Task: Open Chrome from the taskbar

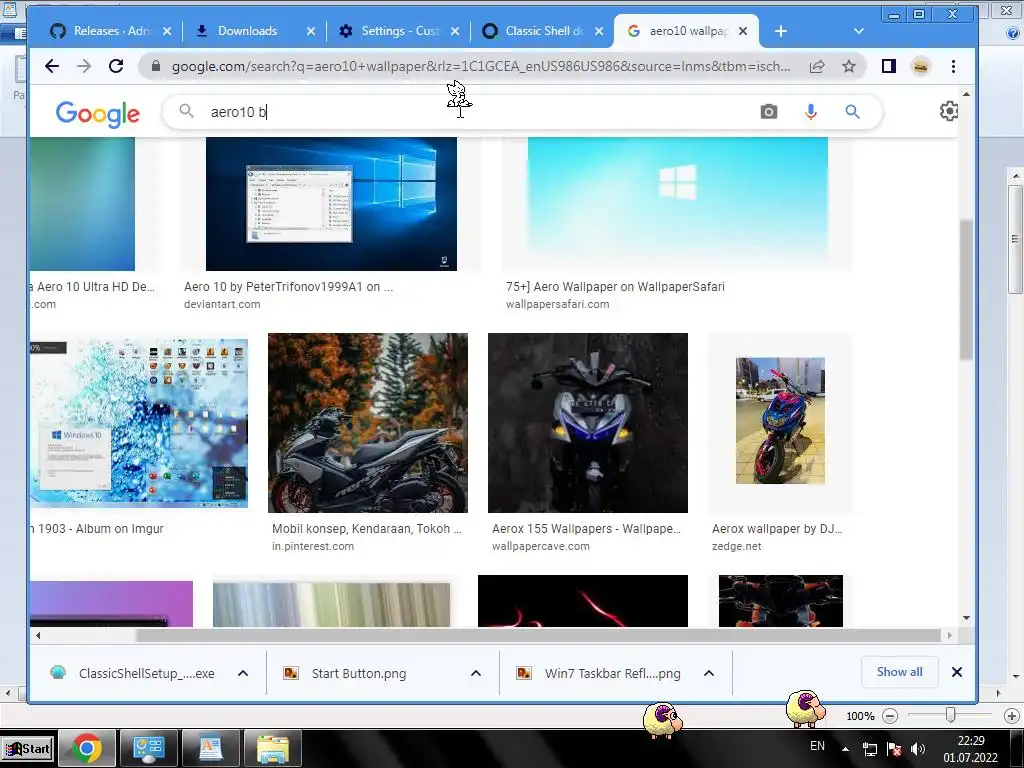Action: [87, 748]
